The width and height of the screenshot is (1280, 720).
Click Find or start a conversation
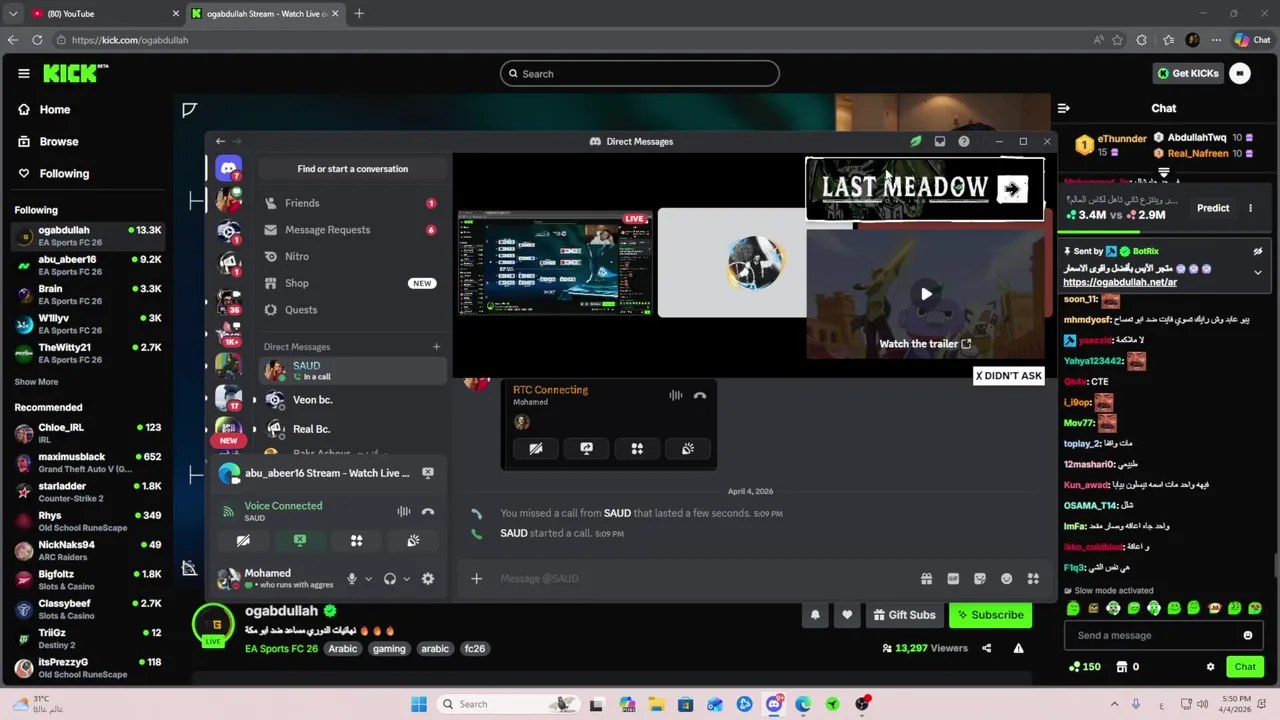point(352,169)
